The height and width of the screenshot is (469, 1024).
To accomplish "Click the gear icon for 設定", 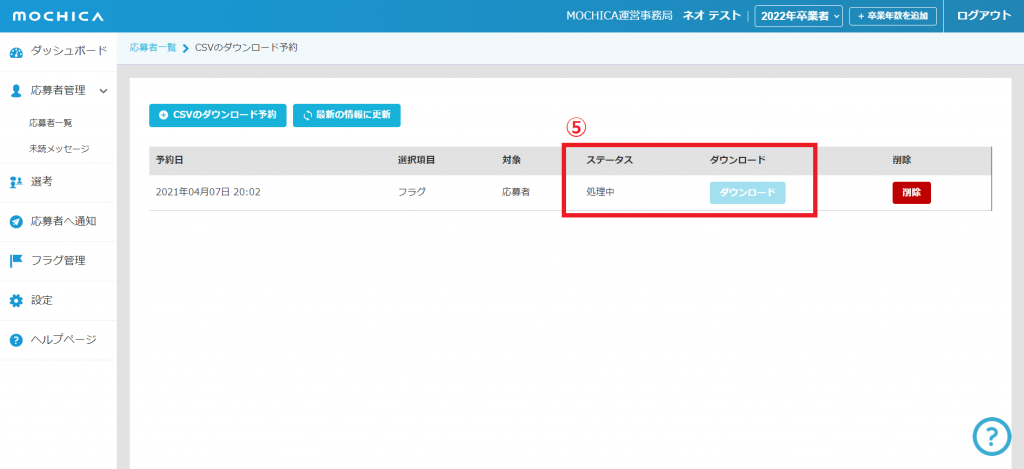I will 16,300.
